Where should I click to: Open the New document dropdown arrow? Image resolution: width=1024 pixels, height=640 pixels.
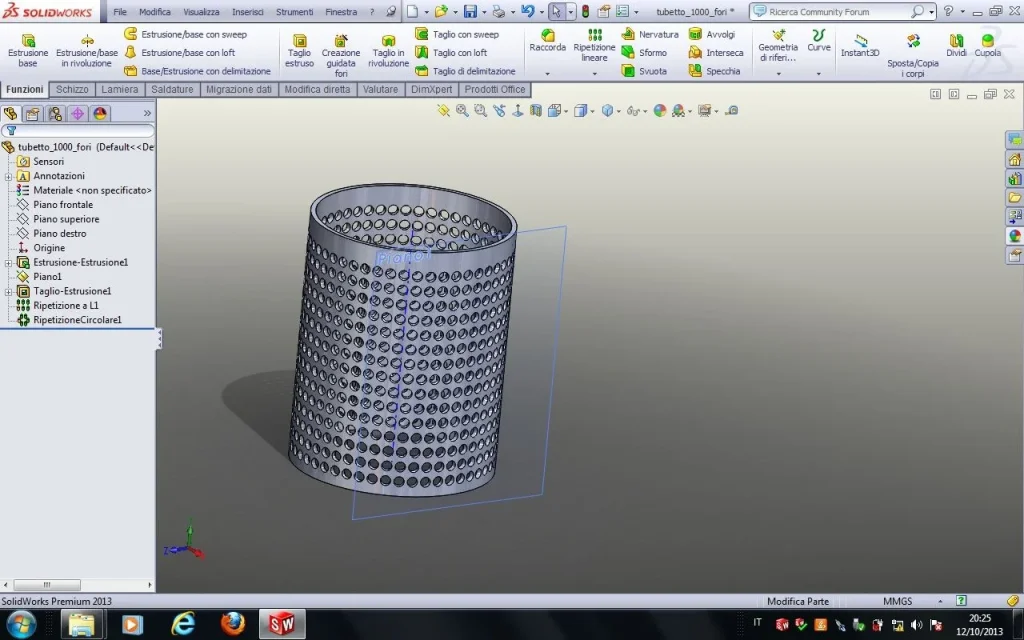pos(426,12)
